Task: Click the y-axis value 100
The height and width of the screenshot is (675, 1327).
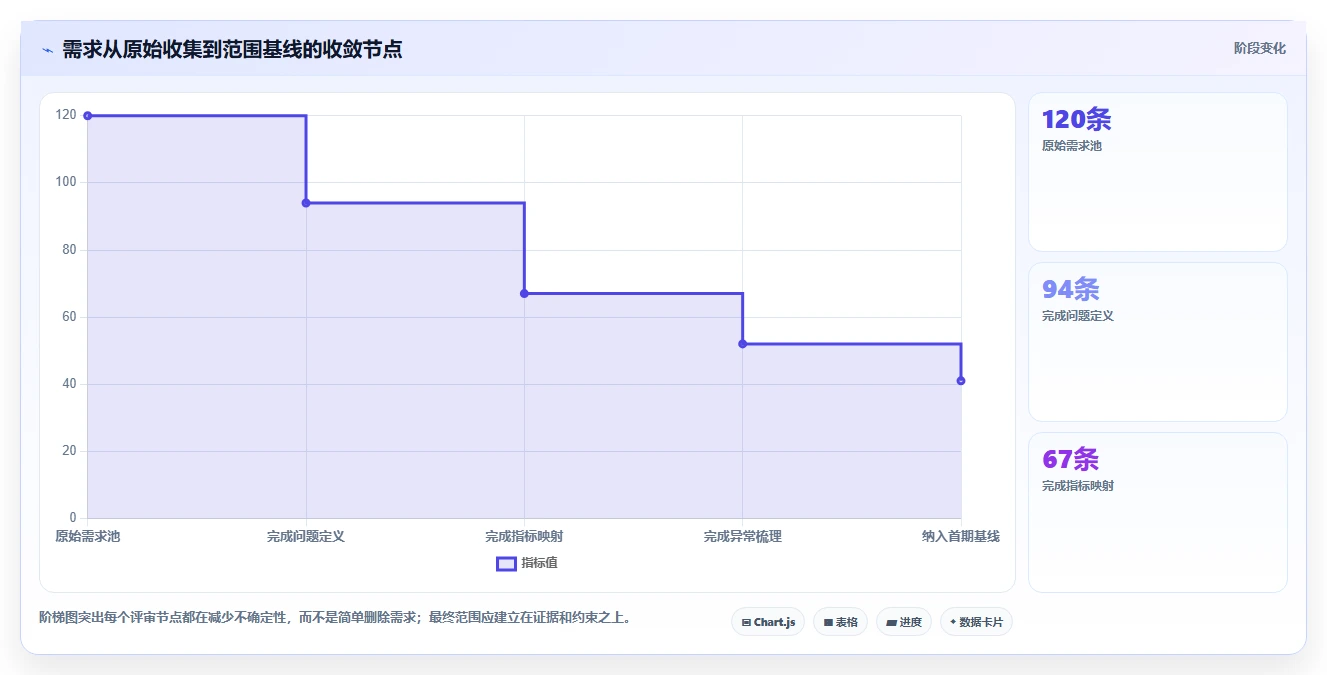Action: [67, 182]
